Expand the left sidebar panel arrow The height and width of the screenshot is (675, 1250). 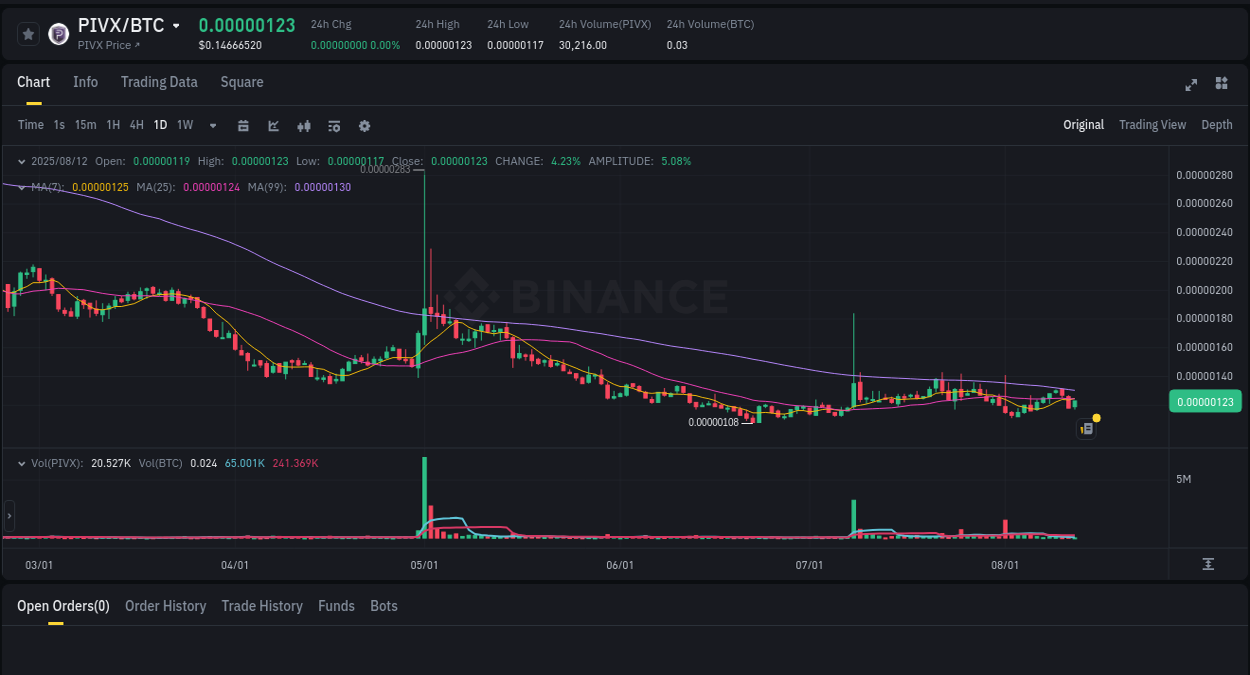(x=9, y=515)
